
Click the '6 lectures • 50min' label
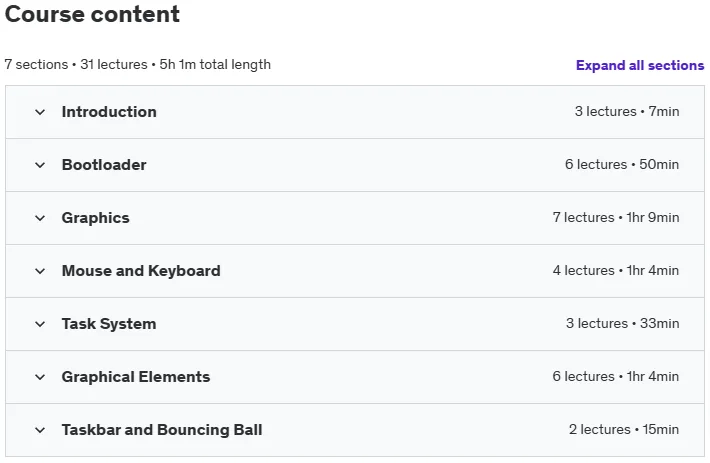pos(622,164)
